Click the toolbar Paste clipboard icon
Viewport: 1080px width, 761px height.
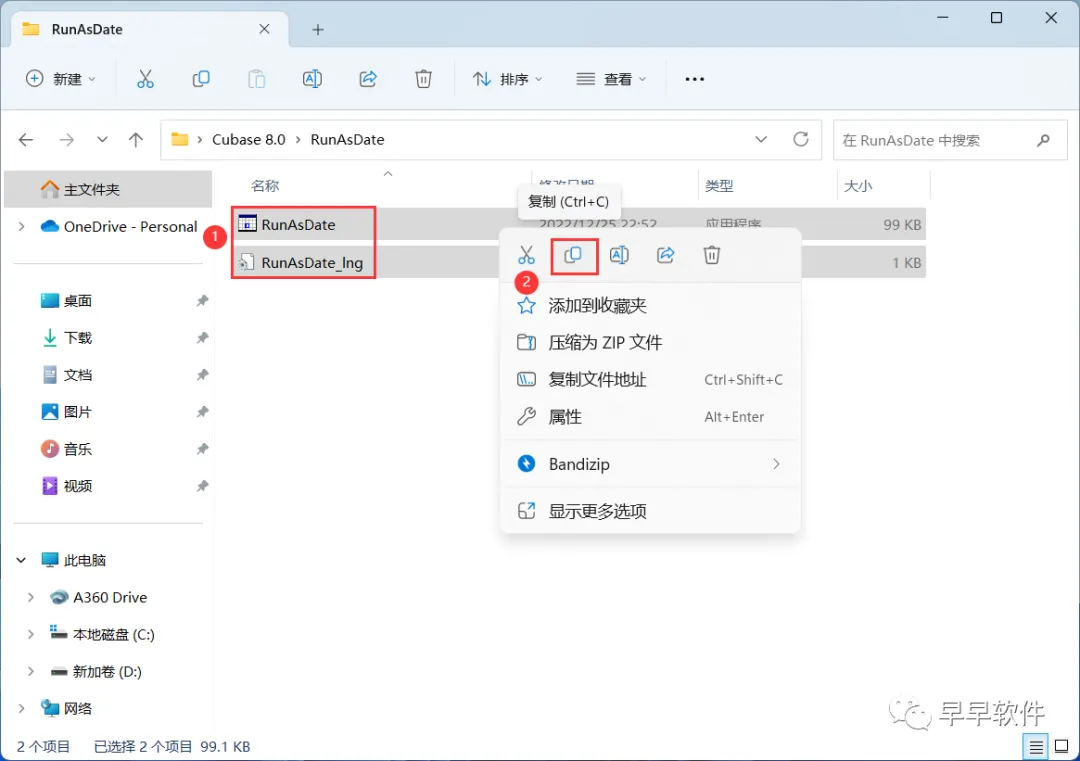(256, 79)
